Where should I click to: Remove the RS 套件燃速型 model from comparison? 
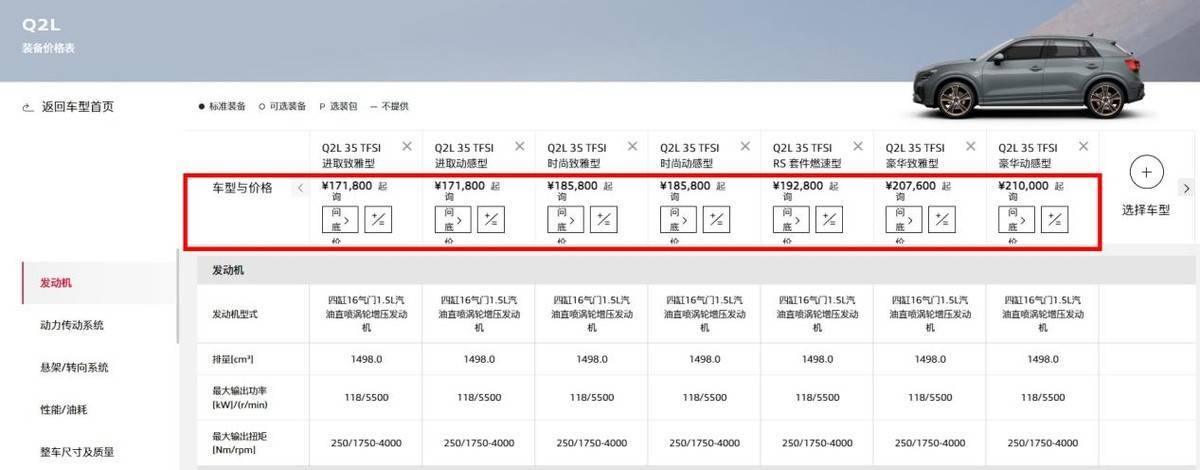(x=857, y=146)
